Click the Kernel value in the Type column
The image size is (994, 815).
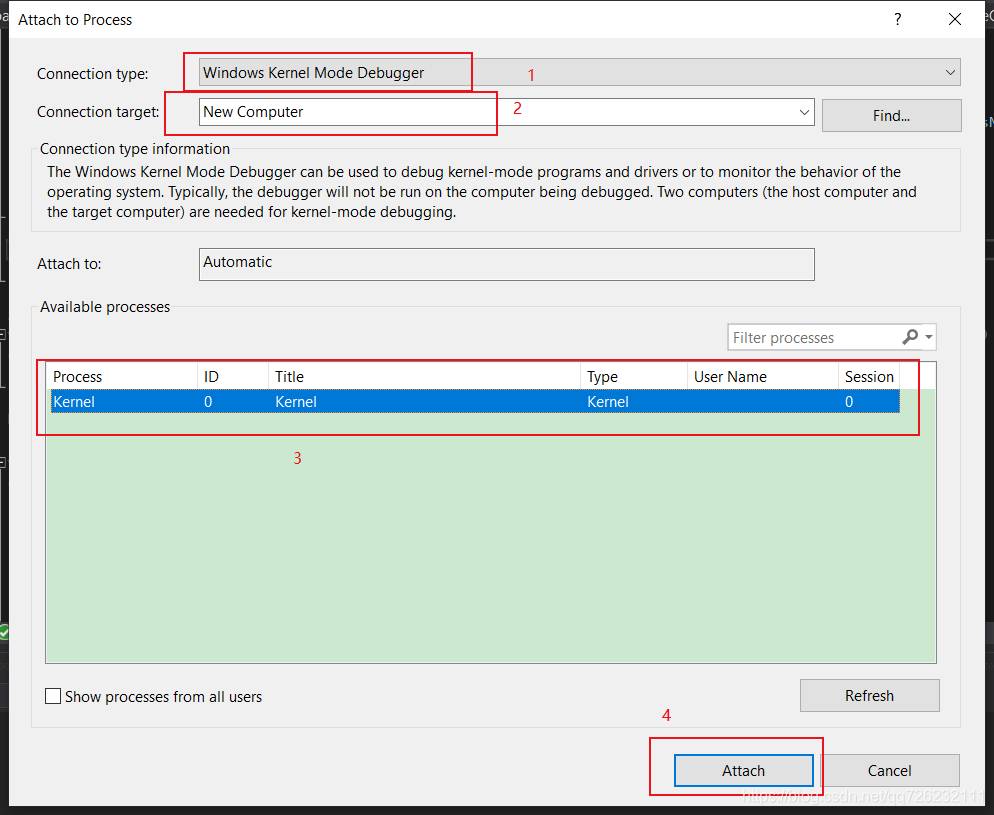tap(607, 402)
